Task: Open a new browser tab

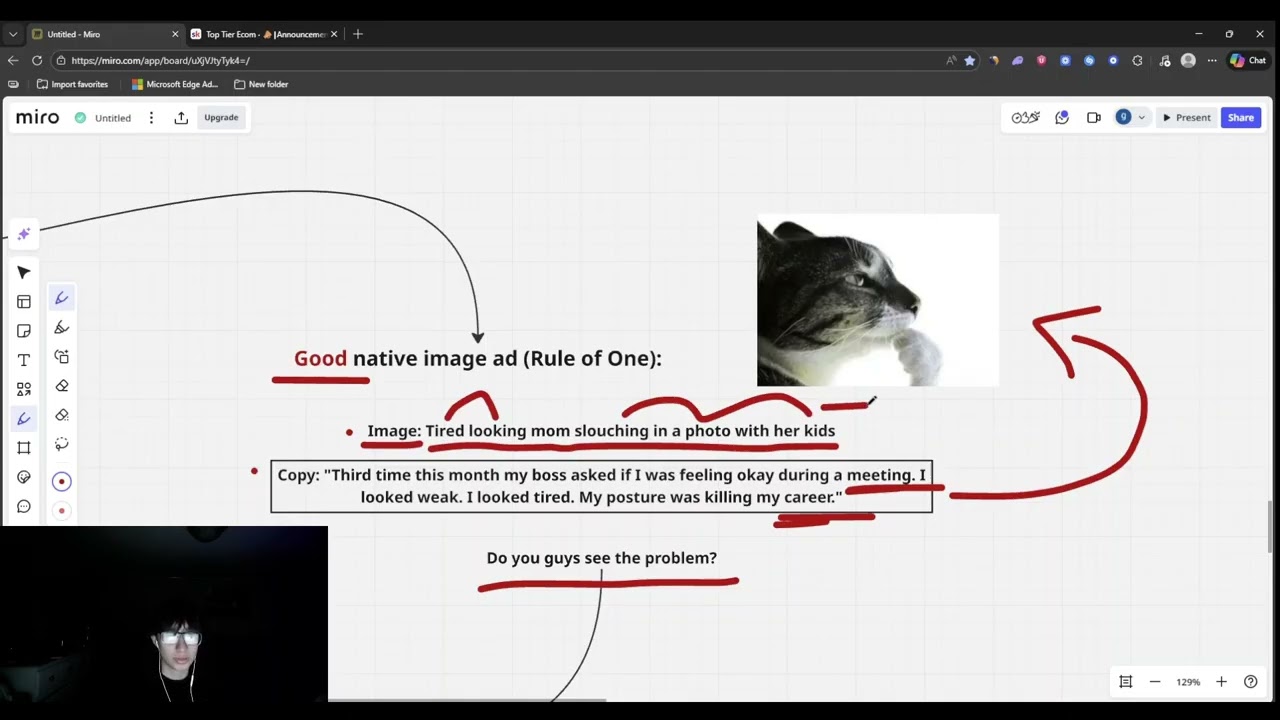Action: pos(358,34)
